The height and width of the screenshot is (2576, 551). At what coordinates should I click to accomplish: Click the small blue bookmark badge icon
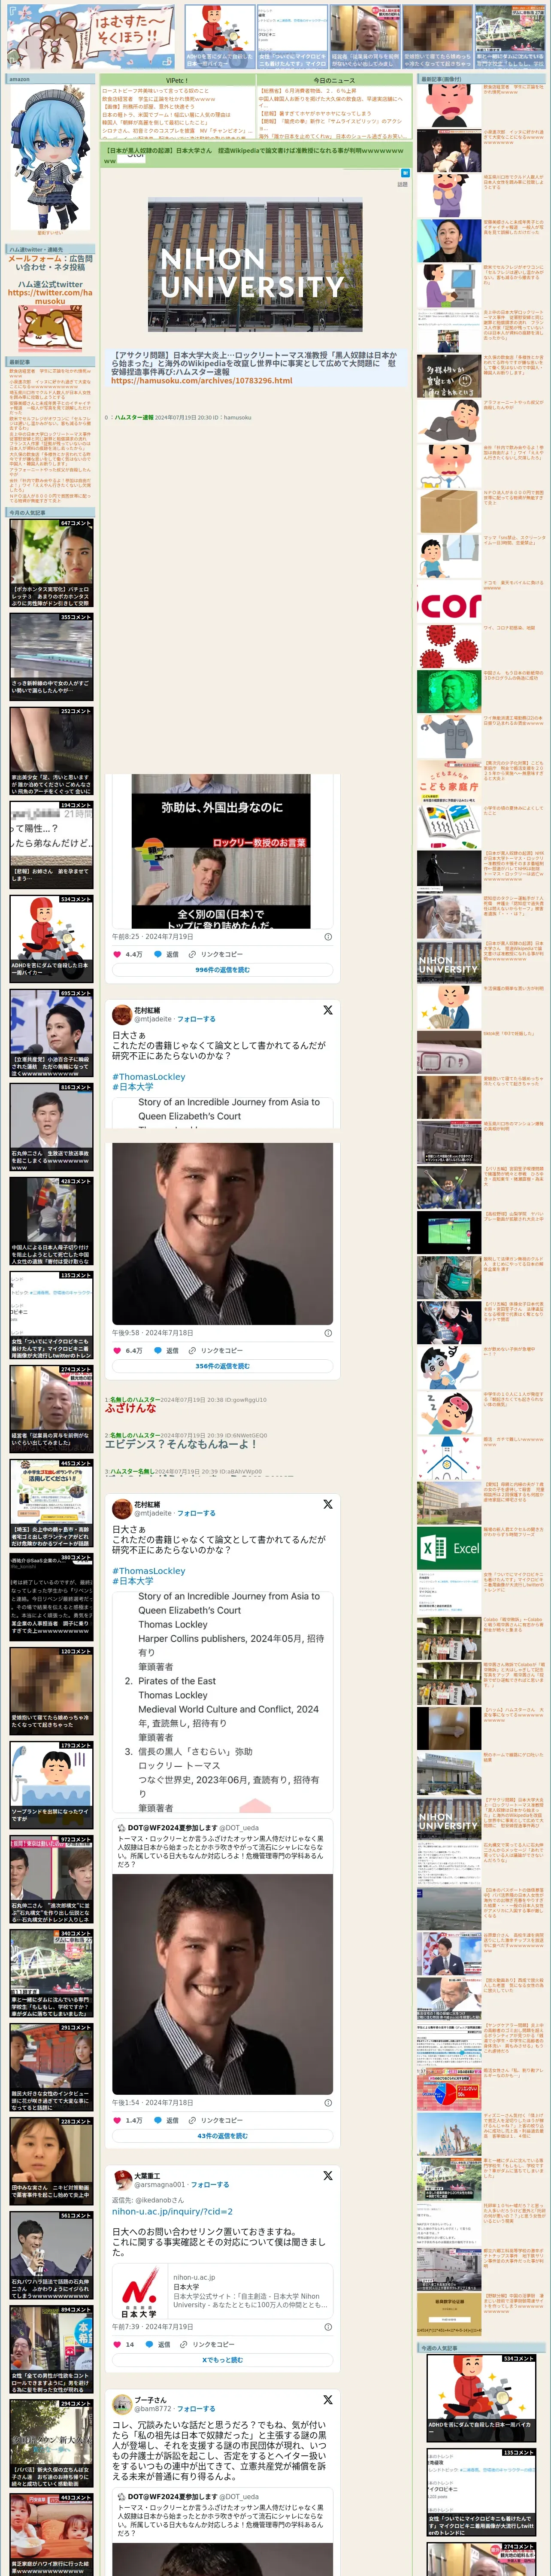click(405, 173)
